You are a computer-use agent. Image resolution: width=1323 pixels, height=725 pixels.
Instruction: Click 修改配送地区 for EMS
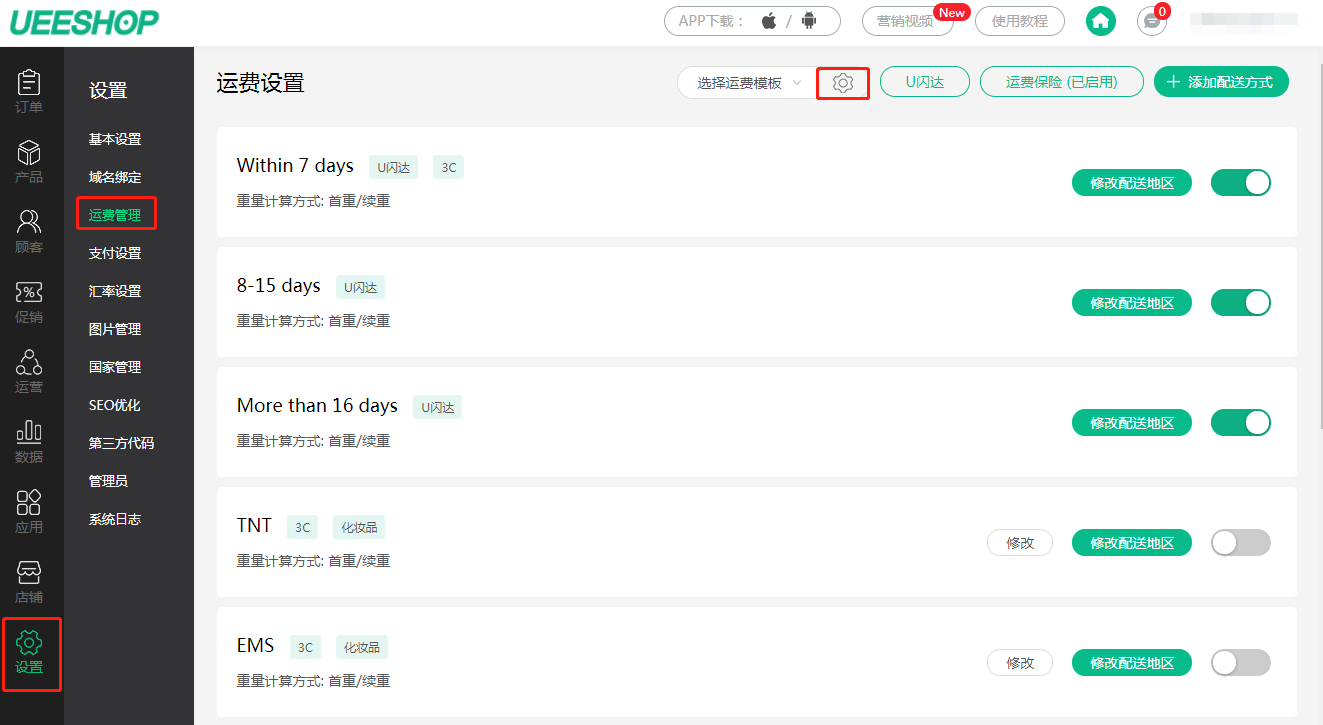coord(1132,663)
